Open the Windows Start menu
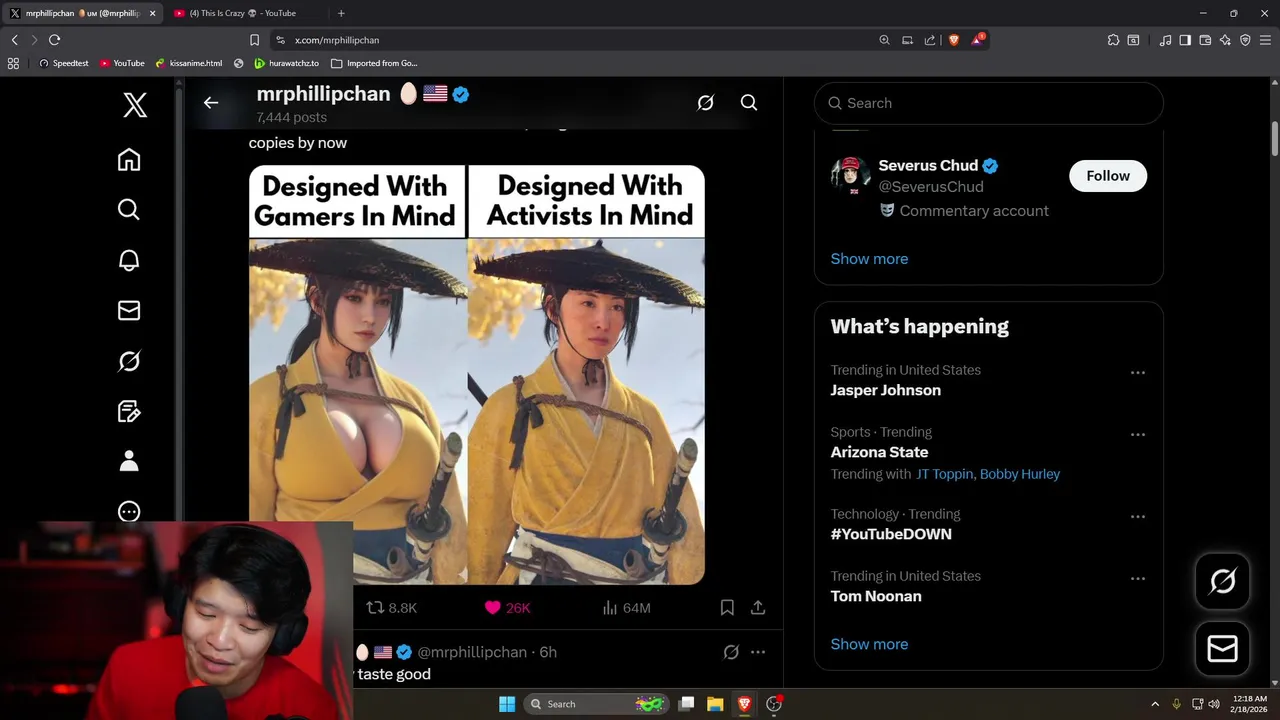 point(507,704)
